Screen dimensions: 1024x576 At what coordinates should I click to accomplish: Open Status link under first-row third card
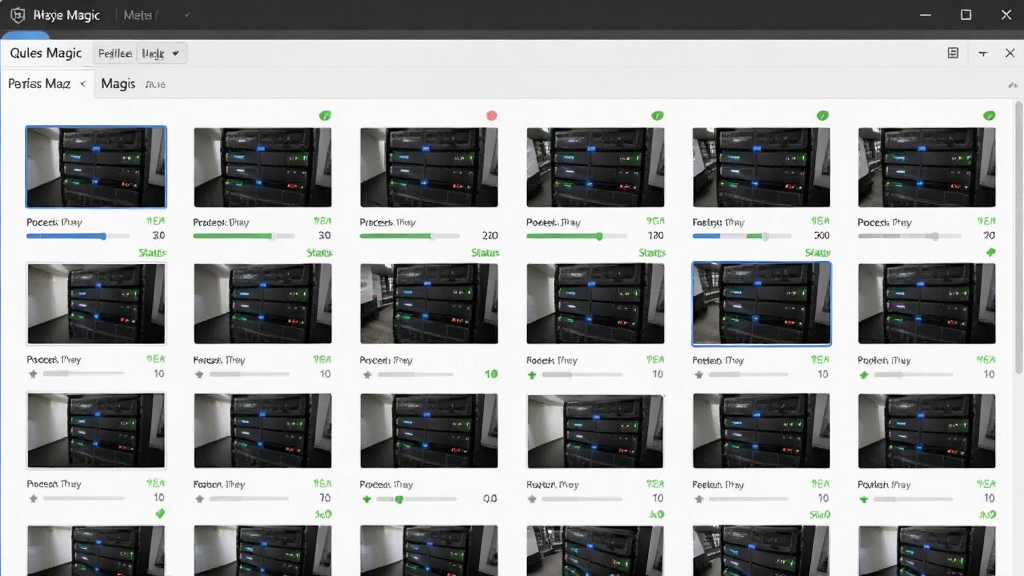tap(485, 253)
